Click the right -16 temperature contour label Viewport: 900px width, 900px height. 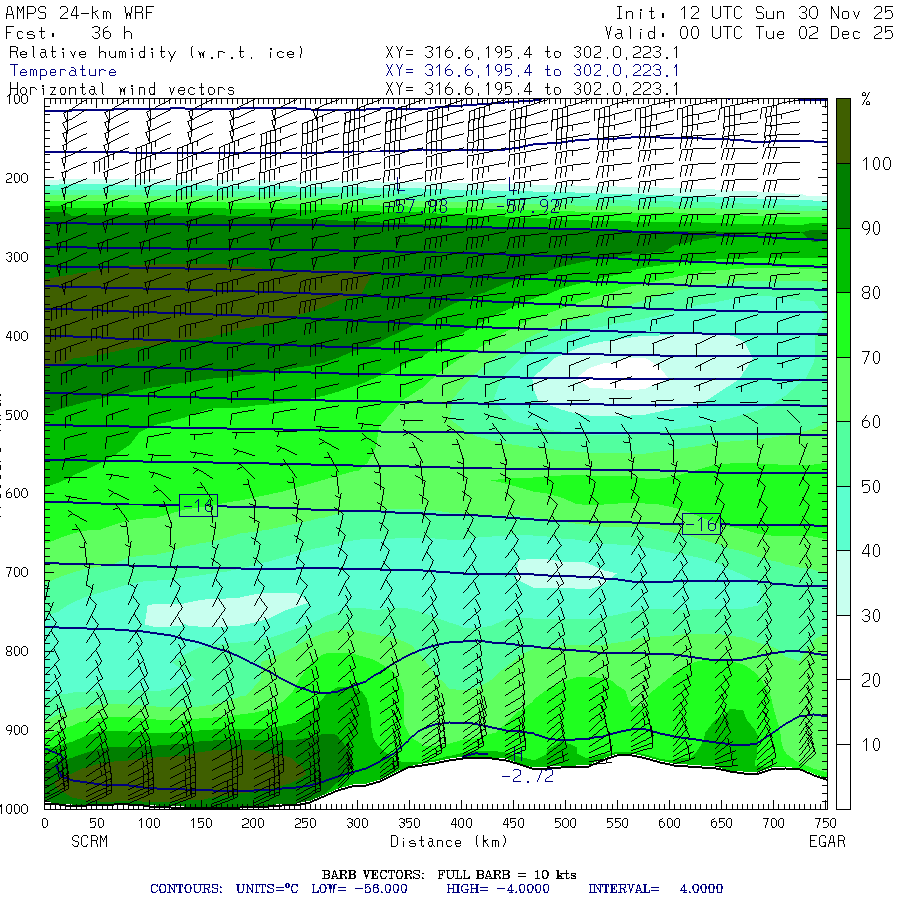pyautogui.click(x=701, y=524)
